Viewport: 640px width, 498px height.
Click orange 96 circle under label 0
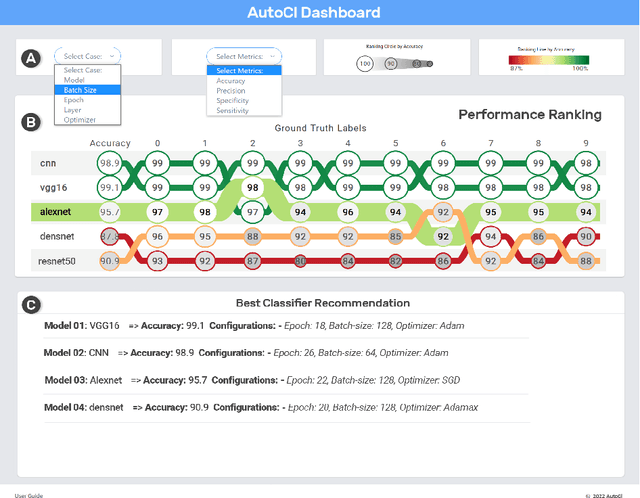(x=158, y=236)
